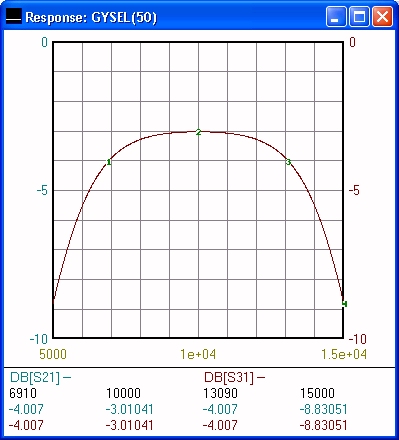The height and width of the screenshot is (440, 399).
Task: Click the 15000 marker frequency value
Action: pos(317,393)
